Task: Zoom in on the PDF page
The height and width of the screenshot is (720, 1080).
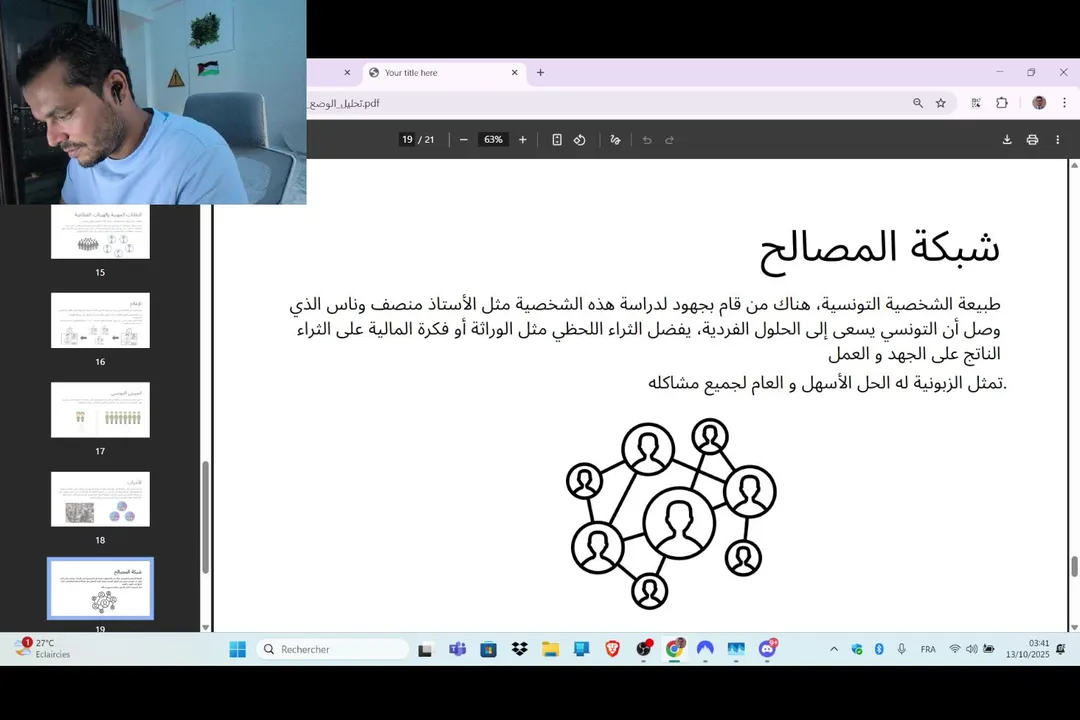Action: coord(523,140)
